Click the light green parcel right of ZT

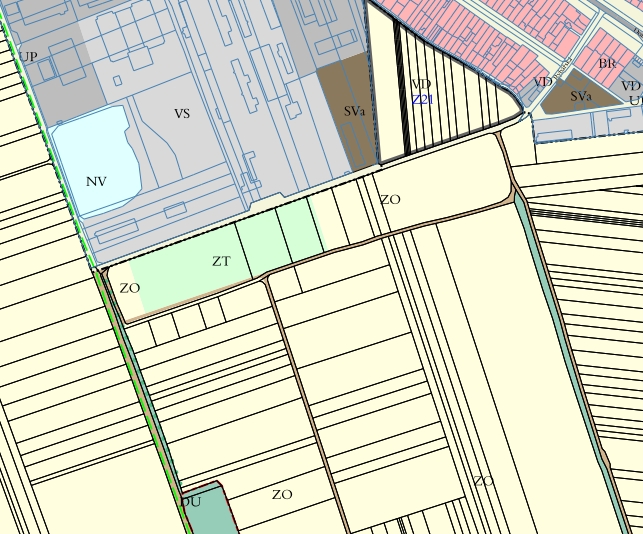pos(297,228)
